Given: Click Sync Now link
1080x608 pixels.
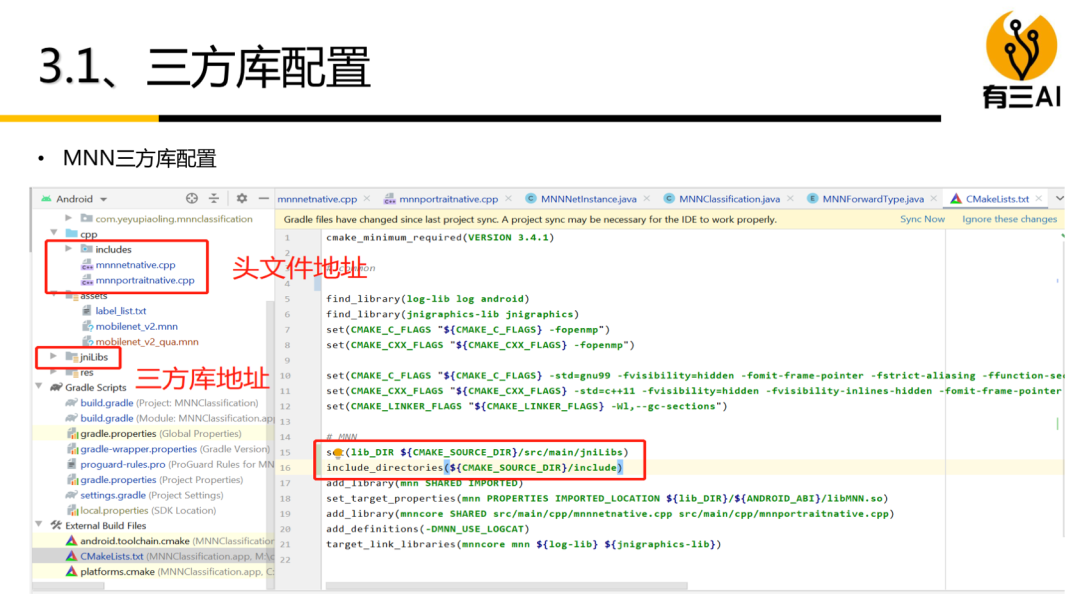Looking at the screenshot, I should tap(922, 219).
